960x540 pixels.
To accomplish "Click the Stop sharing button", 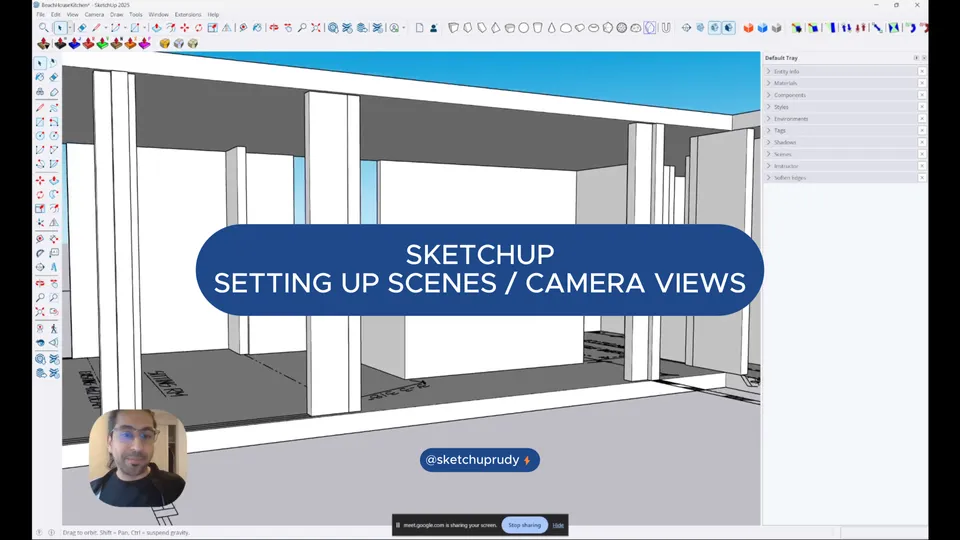I will pyautogui.click(x=524, y=525).
